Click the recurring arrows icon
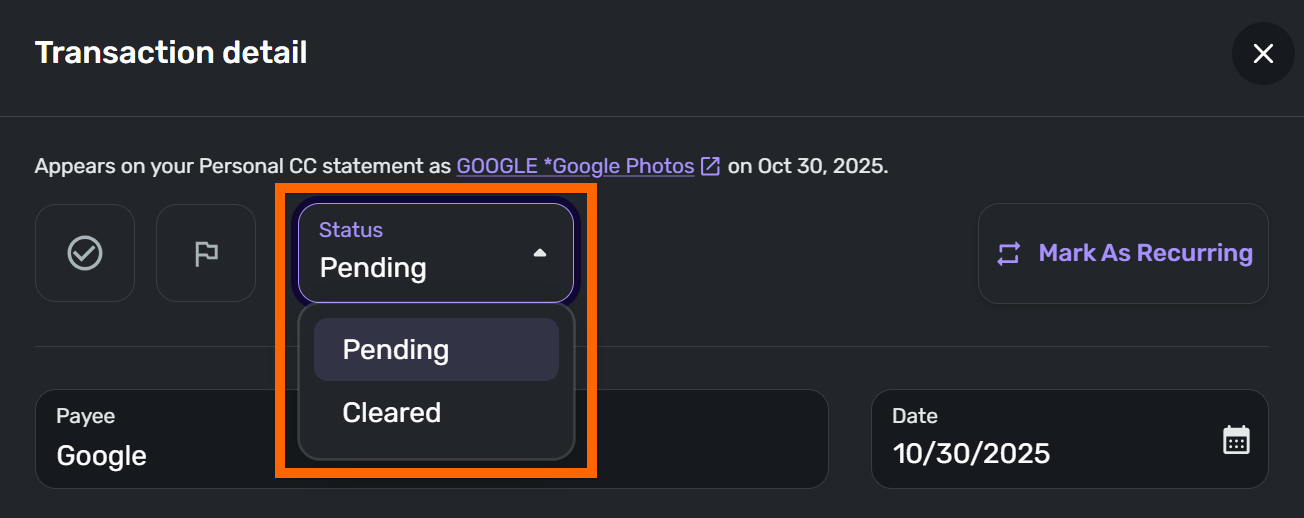Viewport: 1304px width, 518px height. [1008, 254]
